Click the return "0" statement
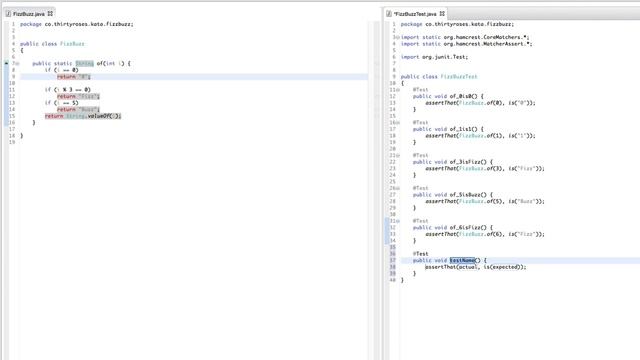The height and width of the screenshot is (360, 640). pyautogui.click(x=73, y=77)
